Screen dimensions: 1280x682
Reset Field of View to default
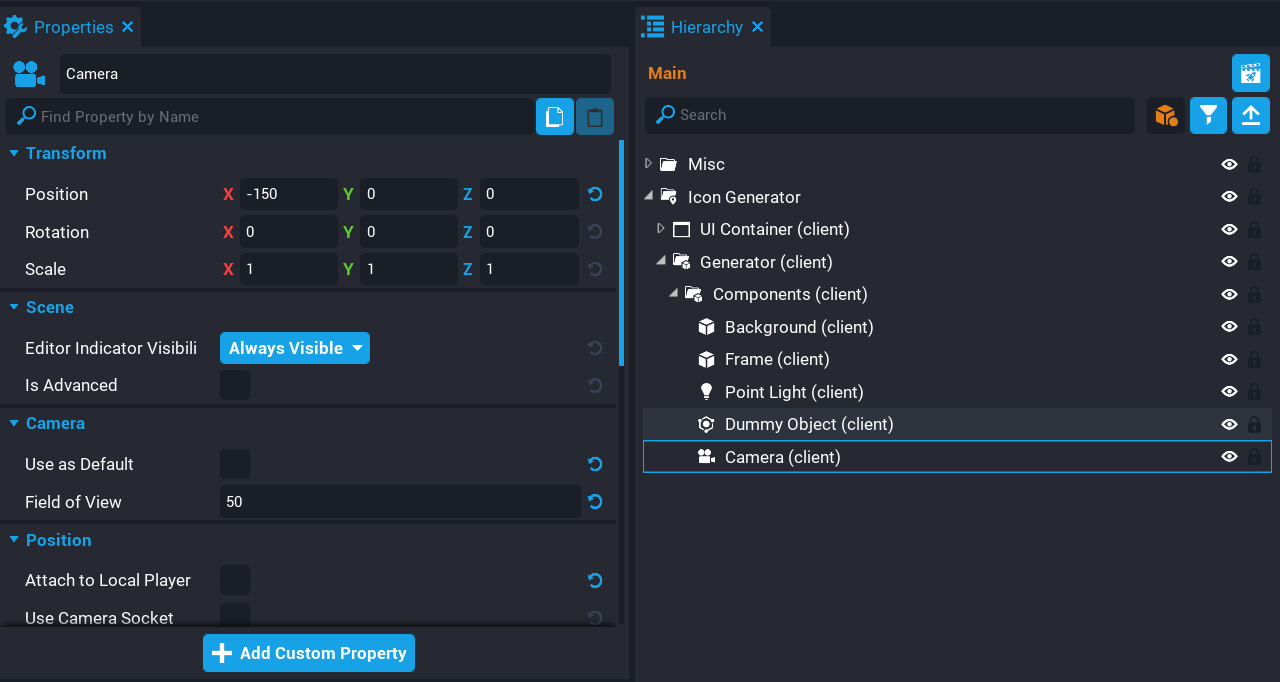pos(595,502)
